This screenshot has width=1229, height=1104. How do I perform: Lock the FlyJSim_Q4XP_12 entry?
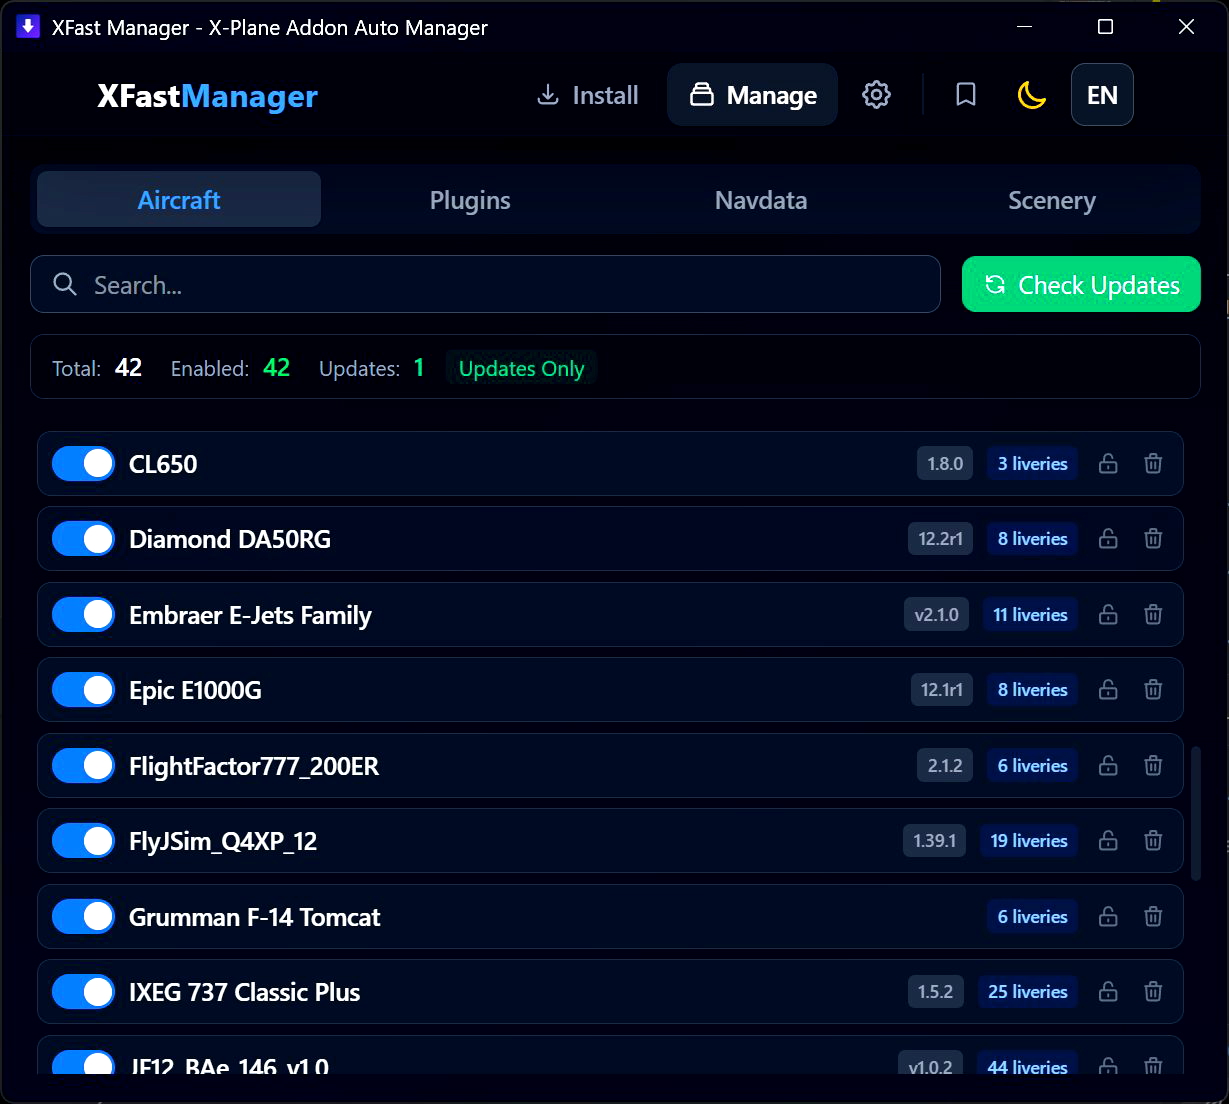pos(1108,841)
